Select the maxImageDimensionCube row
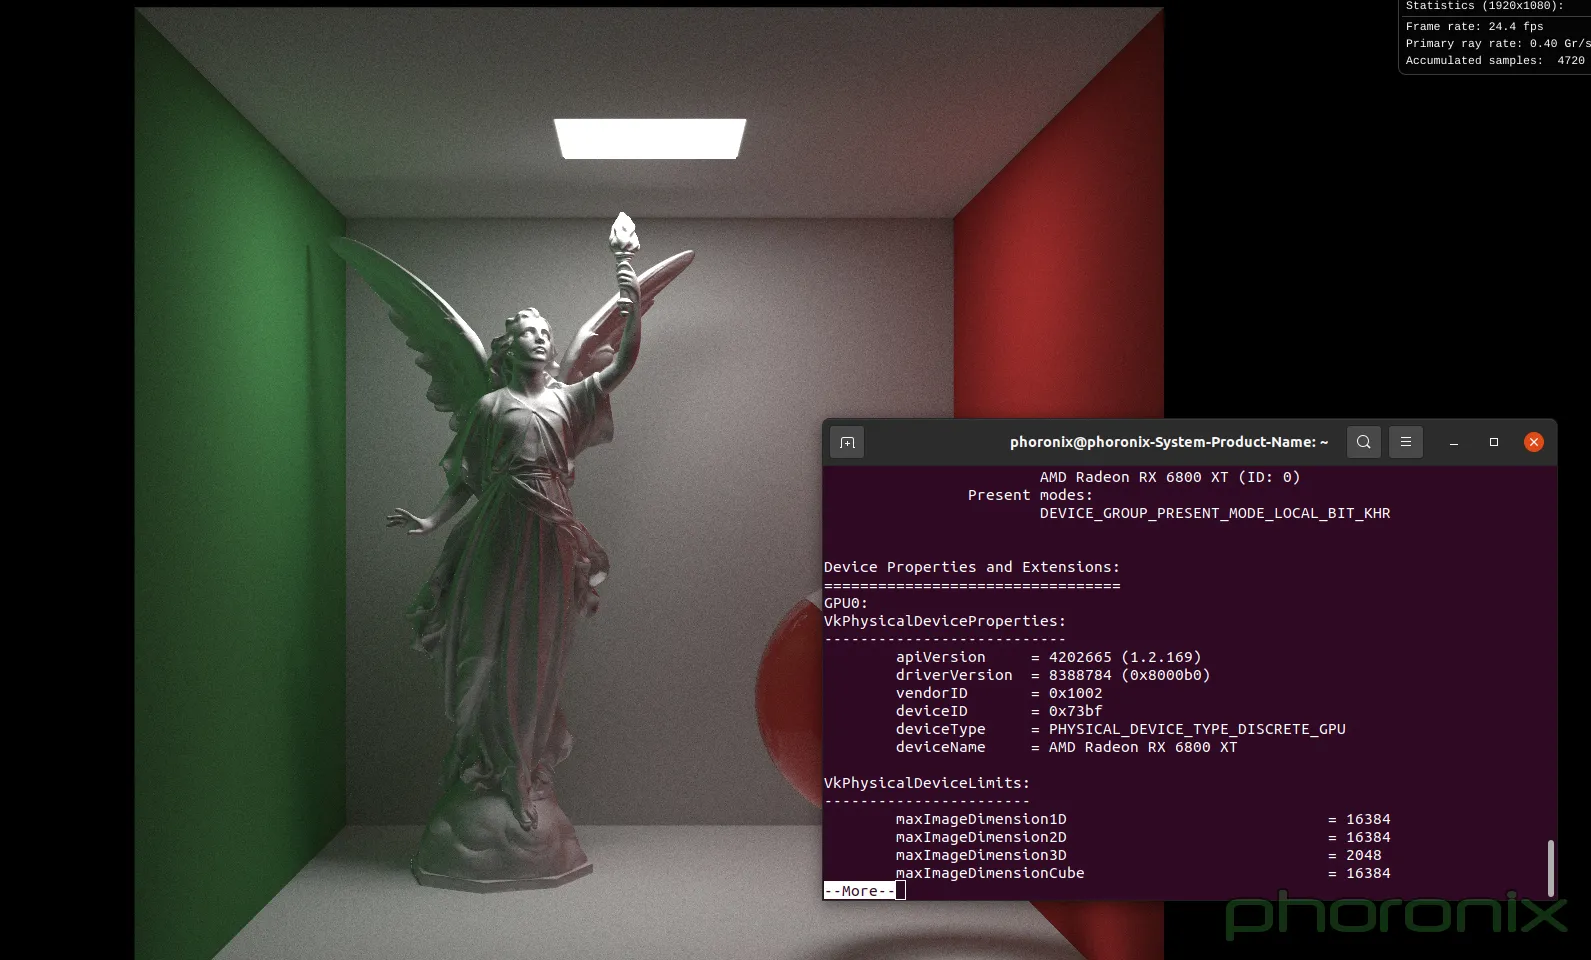This screenshot has height=960, width=1591. pyautogui.click(x=1143, y=873)
